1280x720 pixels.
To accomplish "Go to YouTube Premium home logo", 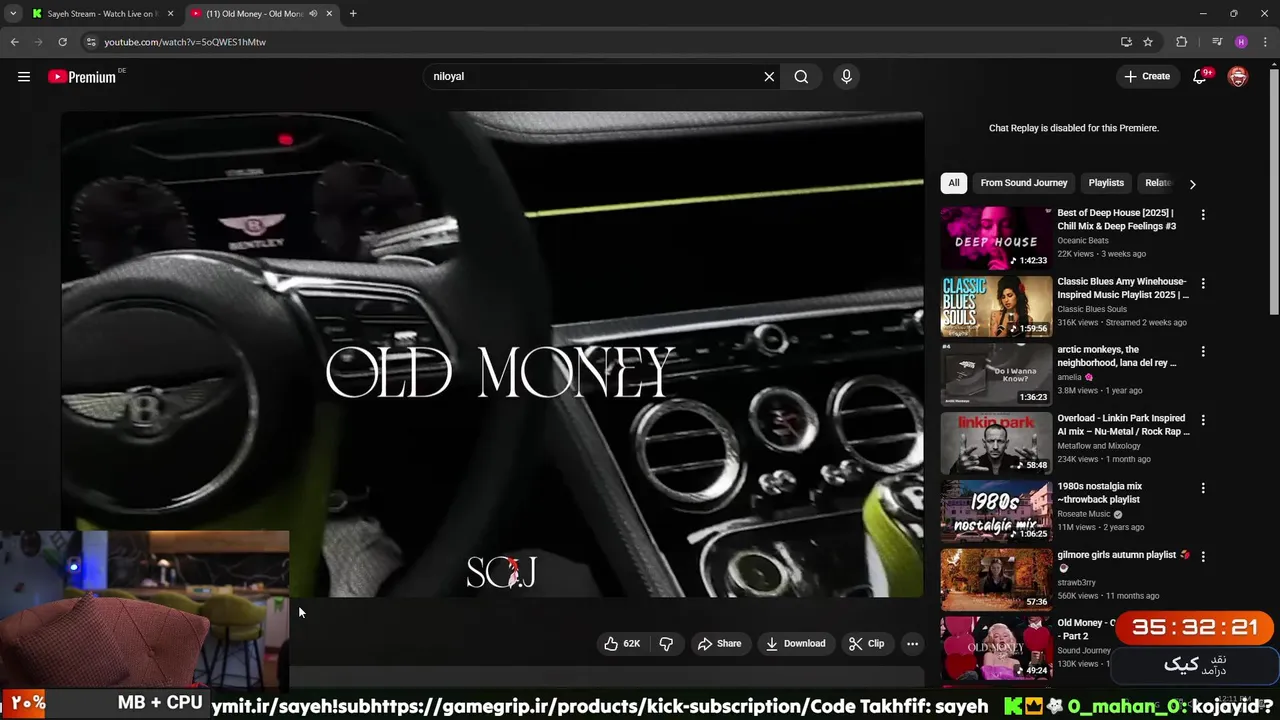I will coord(82,77).
